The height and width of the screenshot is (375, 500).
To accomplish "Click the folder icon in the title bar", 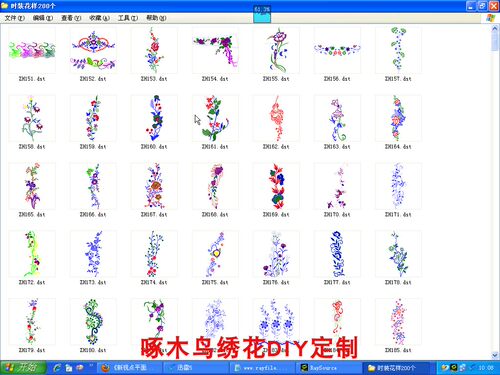I will coord(5,6).
